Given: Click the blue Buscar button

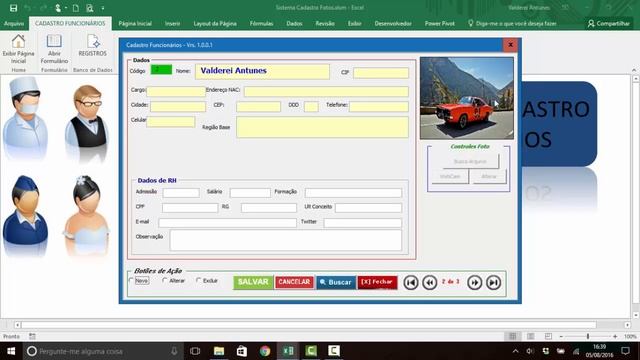Looking at the screenshot, I should (336, 282).
